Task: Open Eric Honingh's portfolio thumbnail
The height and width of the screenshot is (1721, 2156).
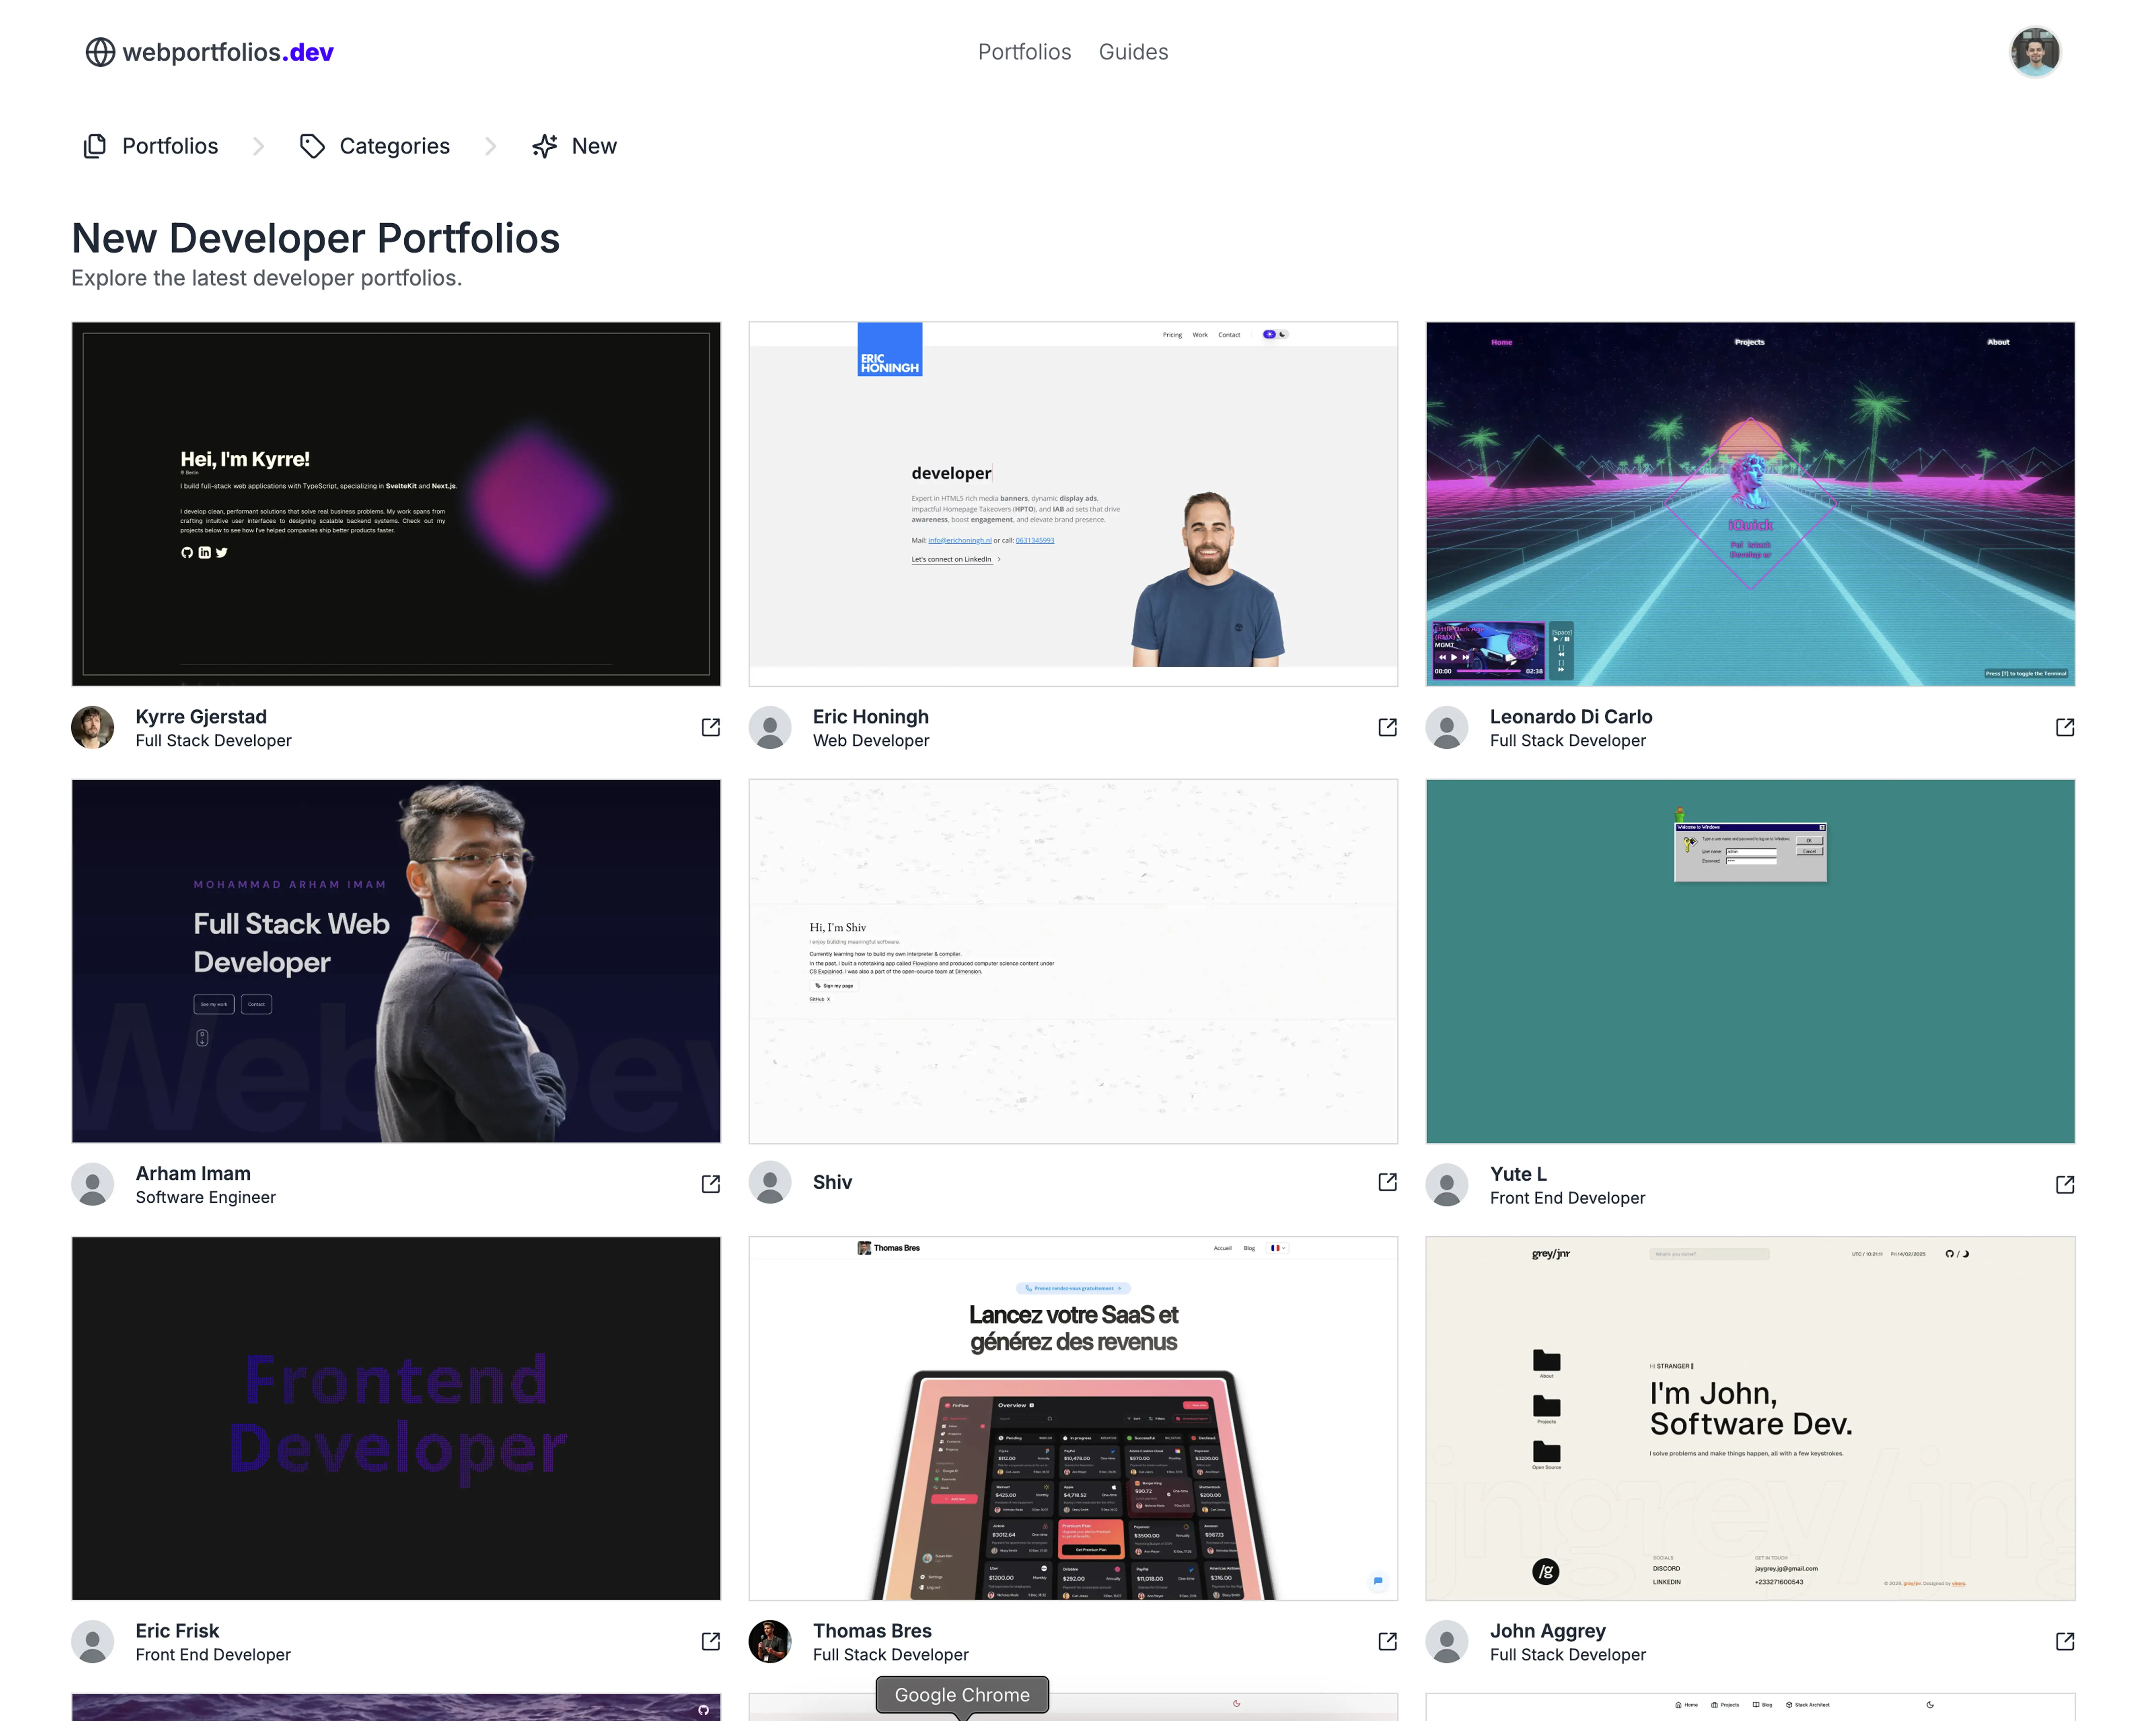Action: [x=1073, y=504]
